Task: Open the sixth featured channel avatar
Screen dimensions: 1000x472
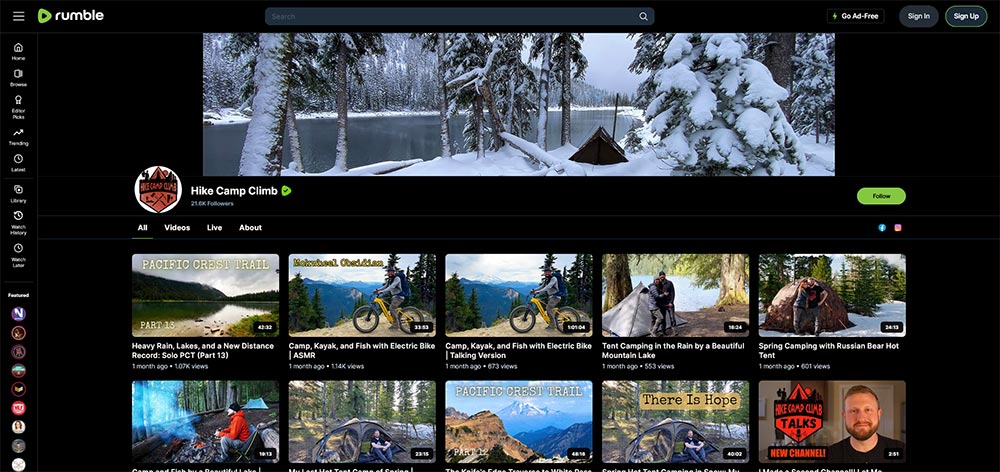Action: [18, 408]
